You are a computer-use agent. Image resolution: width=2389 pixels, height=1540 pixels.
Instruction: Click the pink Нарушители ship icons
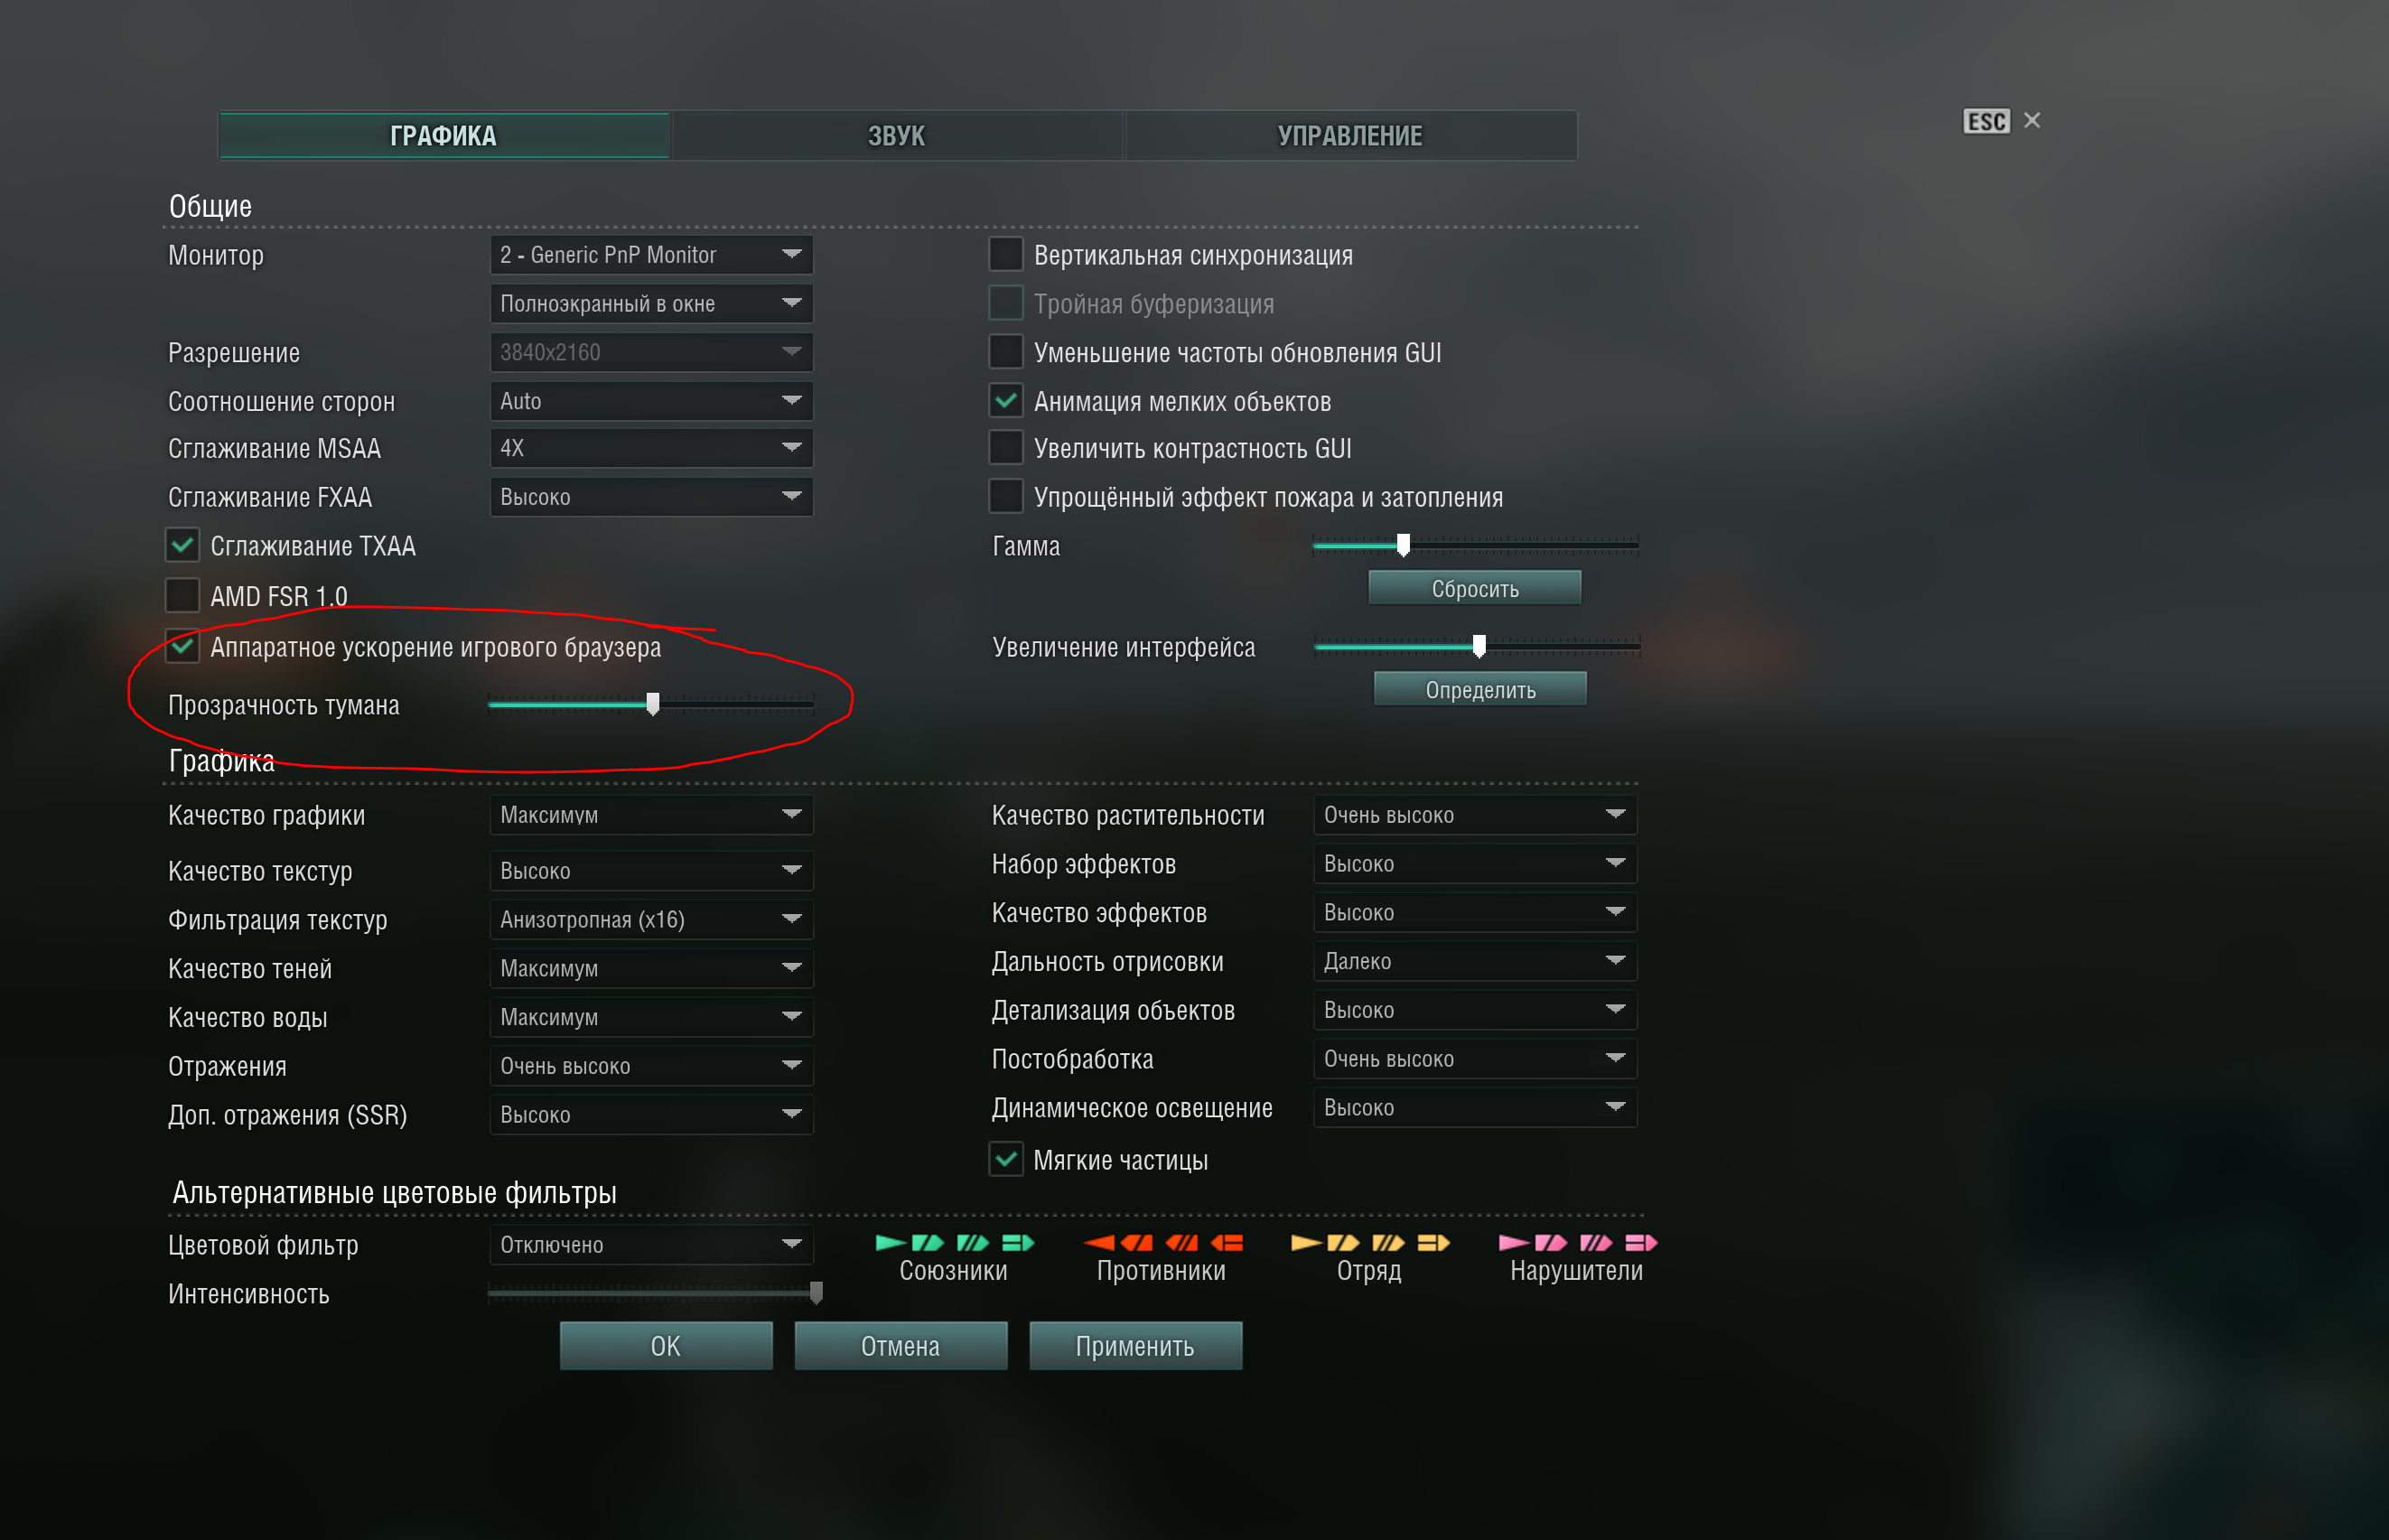pos(1578,1242)
